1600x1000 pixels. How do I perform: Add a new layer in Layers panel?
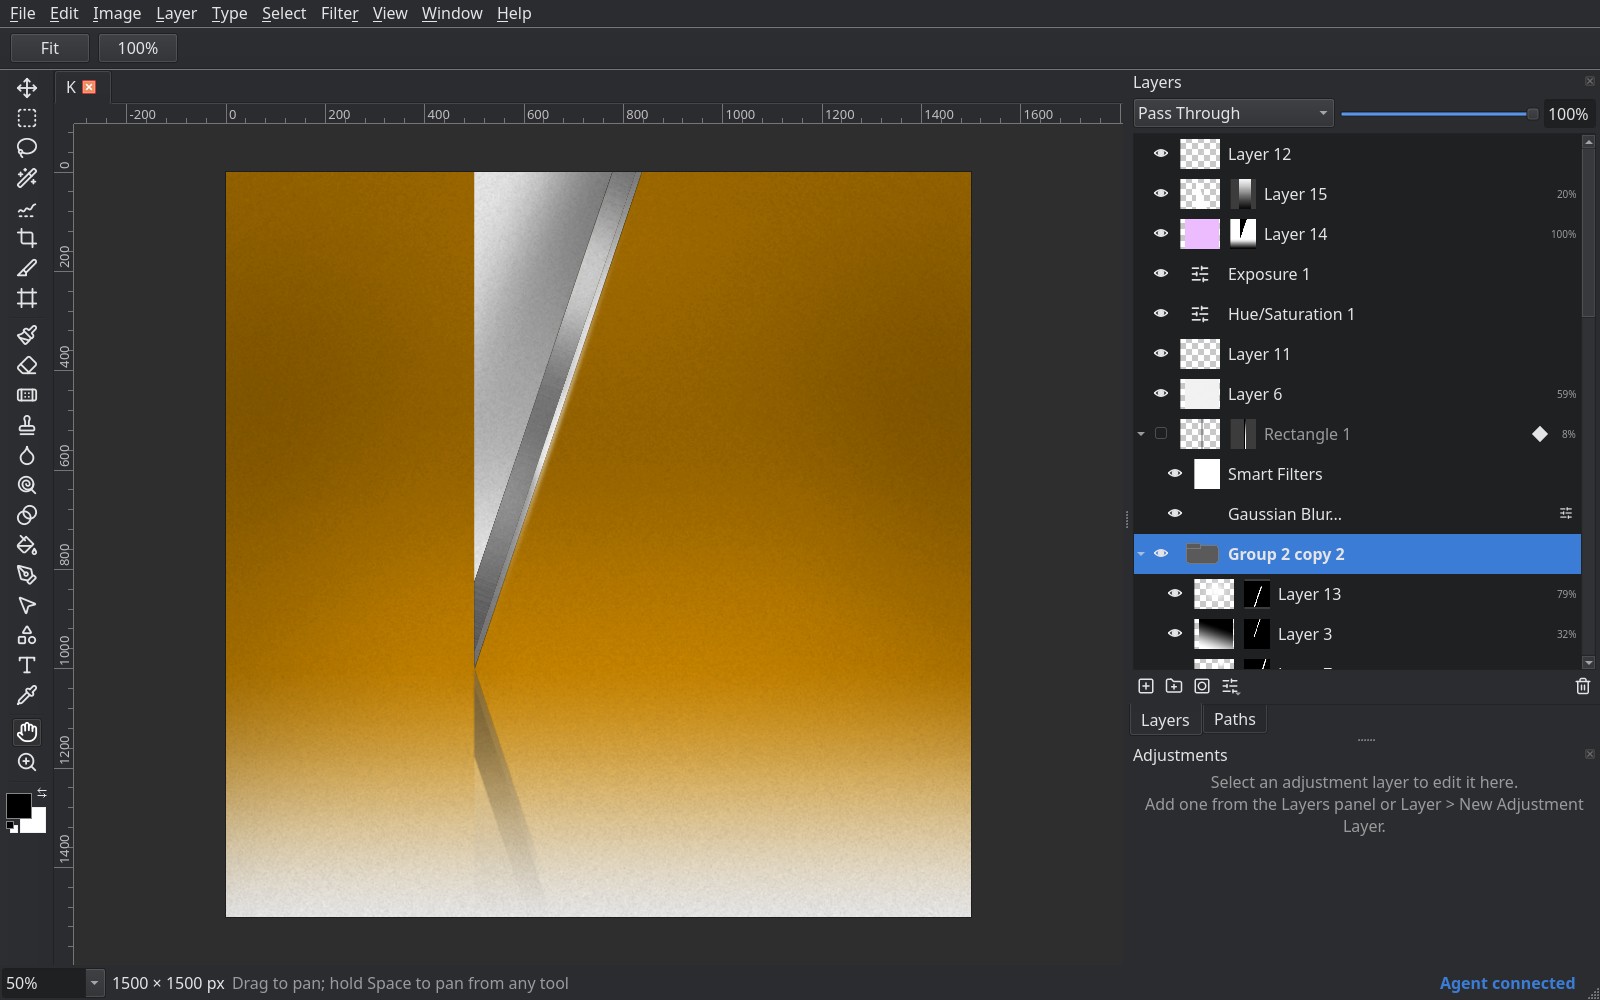1146,686
